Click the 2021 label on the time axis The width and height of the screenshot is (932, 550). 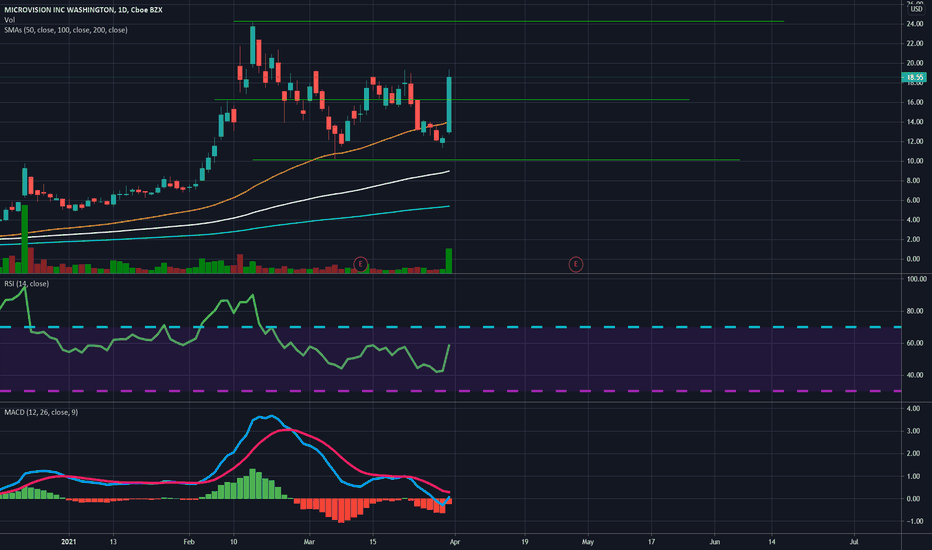(69, 542)
